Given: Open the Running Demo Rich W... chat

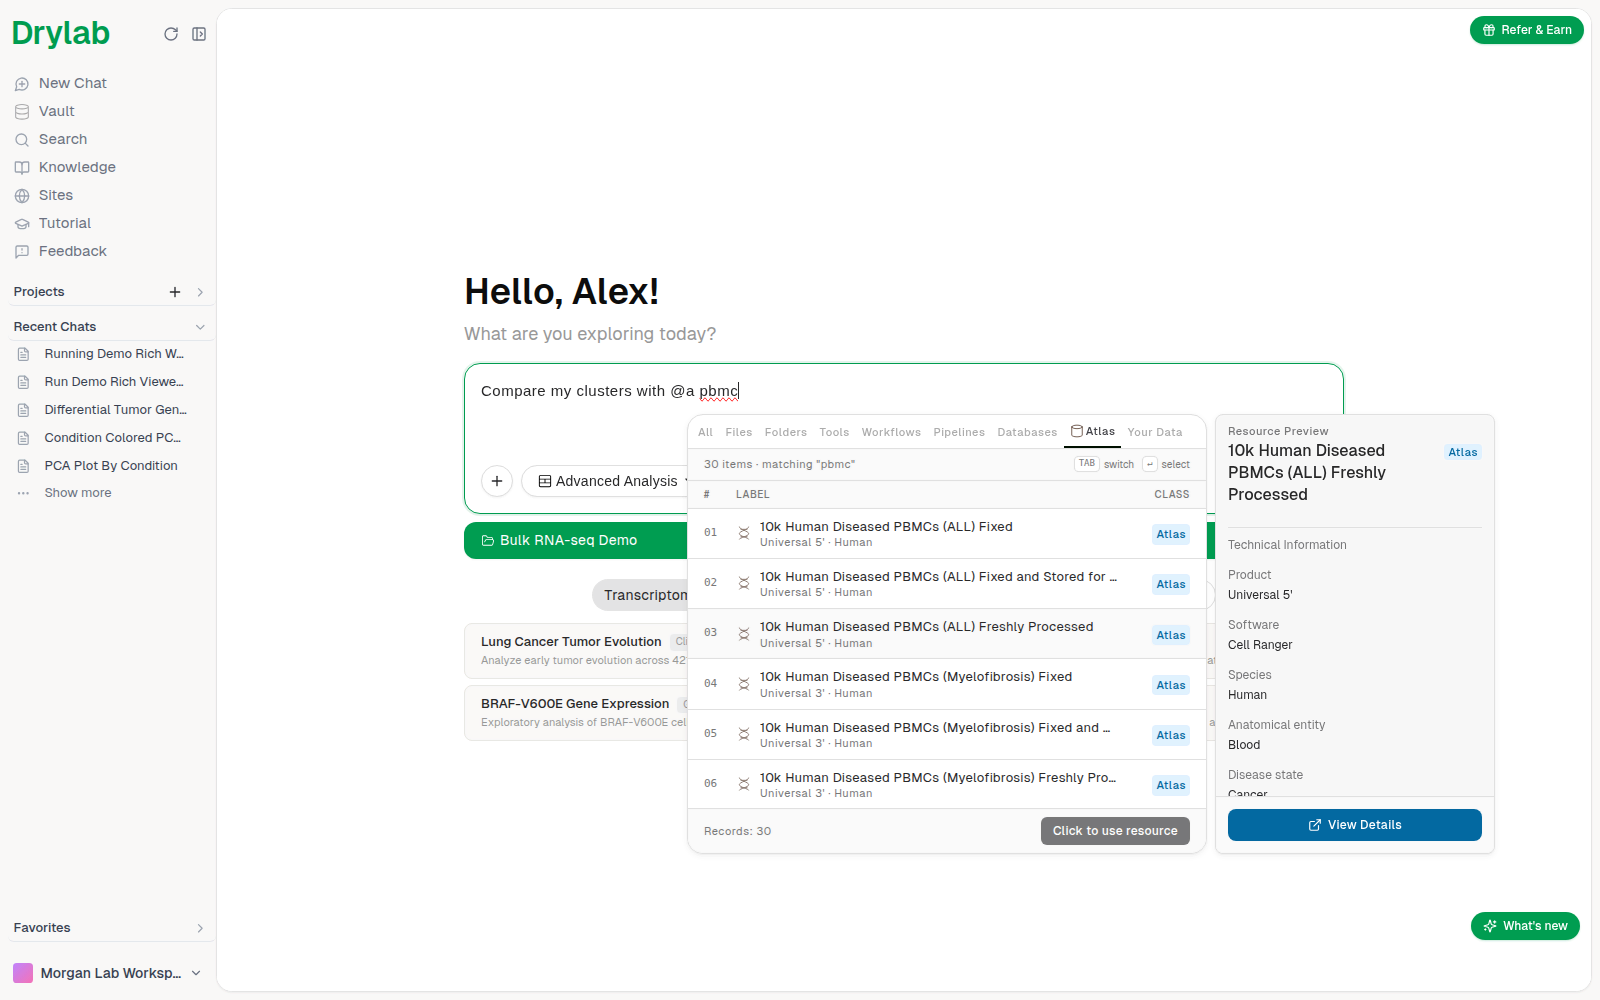Looking at the screenshot, I should (x=109, y=354).
